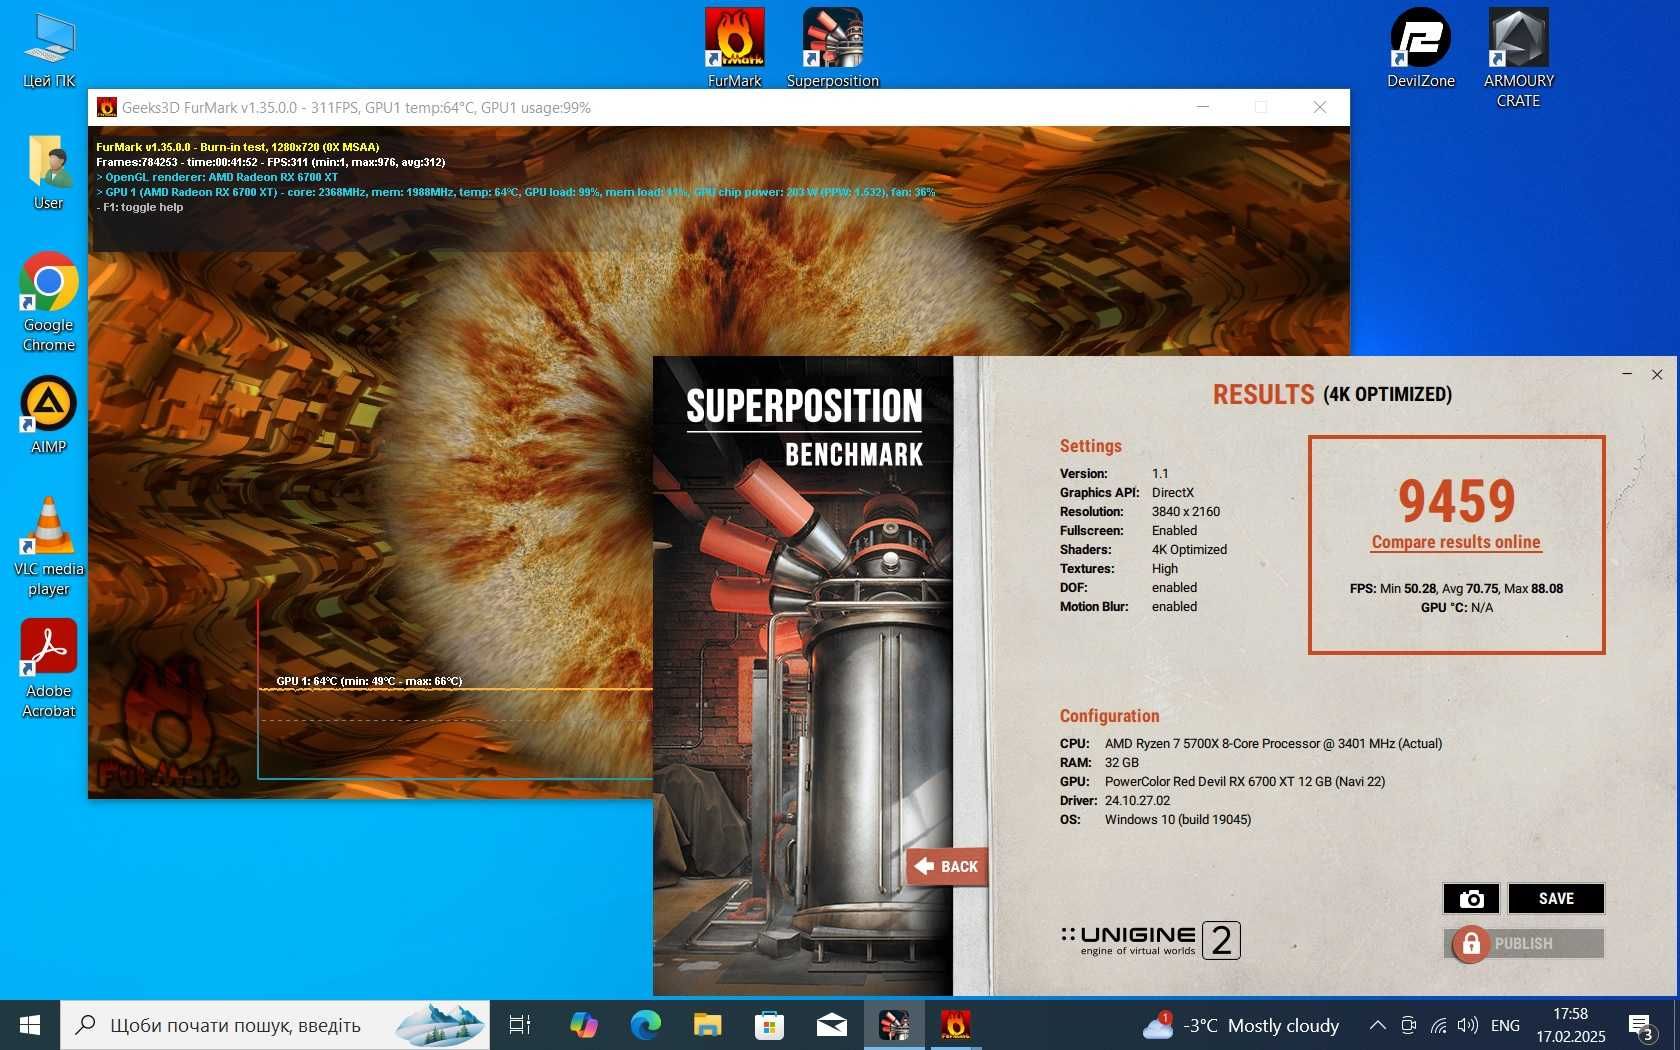Open the Цей ПК desktop icon

pyautogui.click(x=49, y=50)
